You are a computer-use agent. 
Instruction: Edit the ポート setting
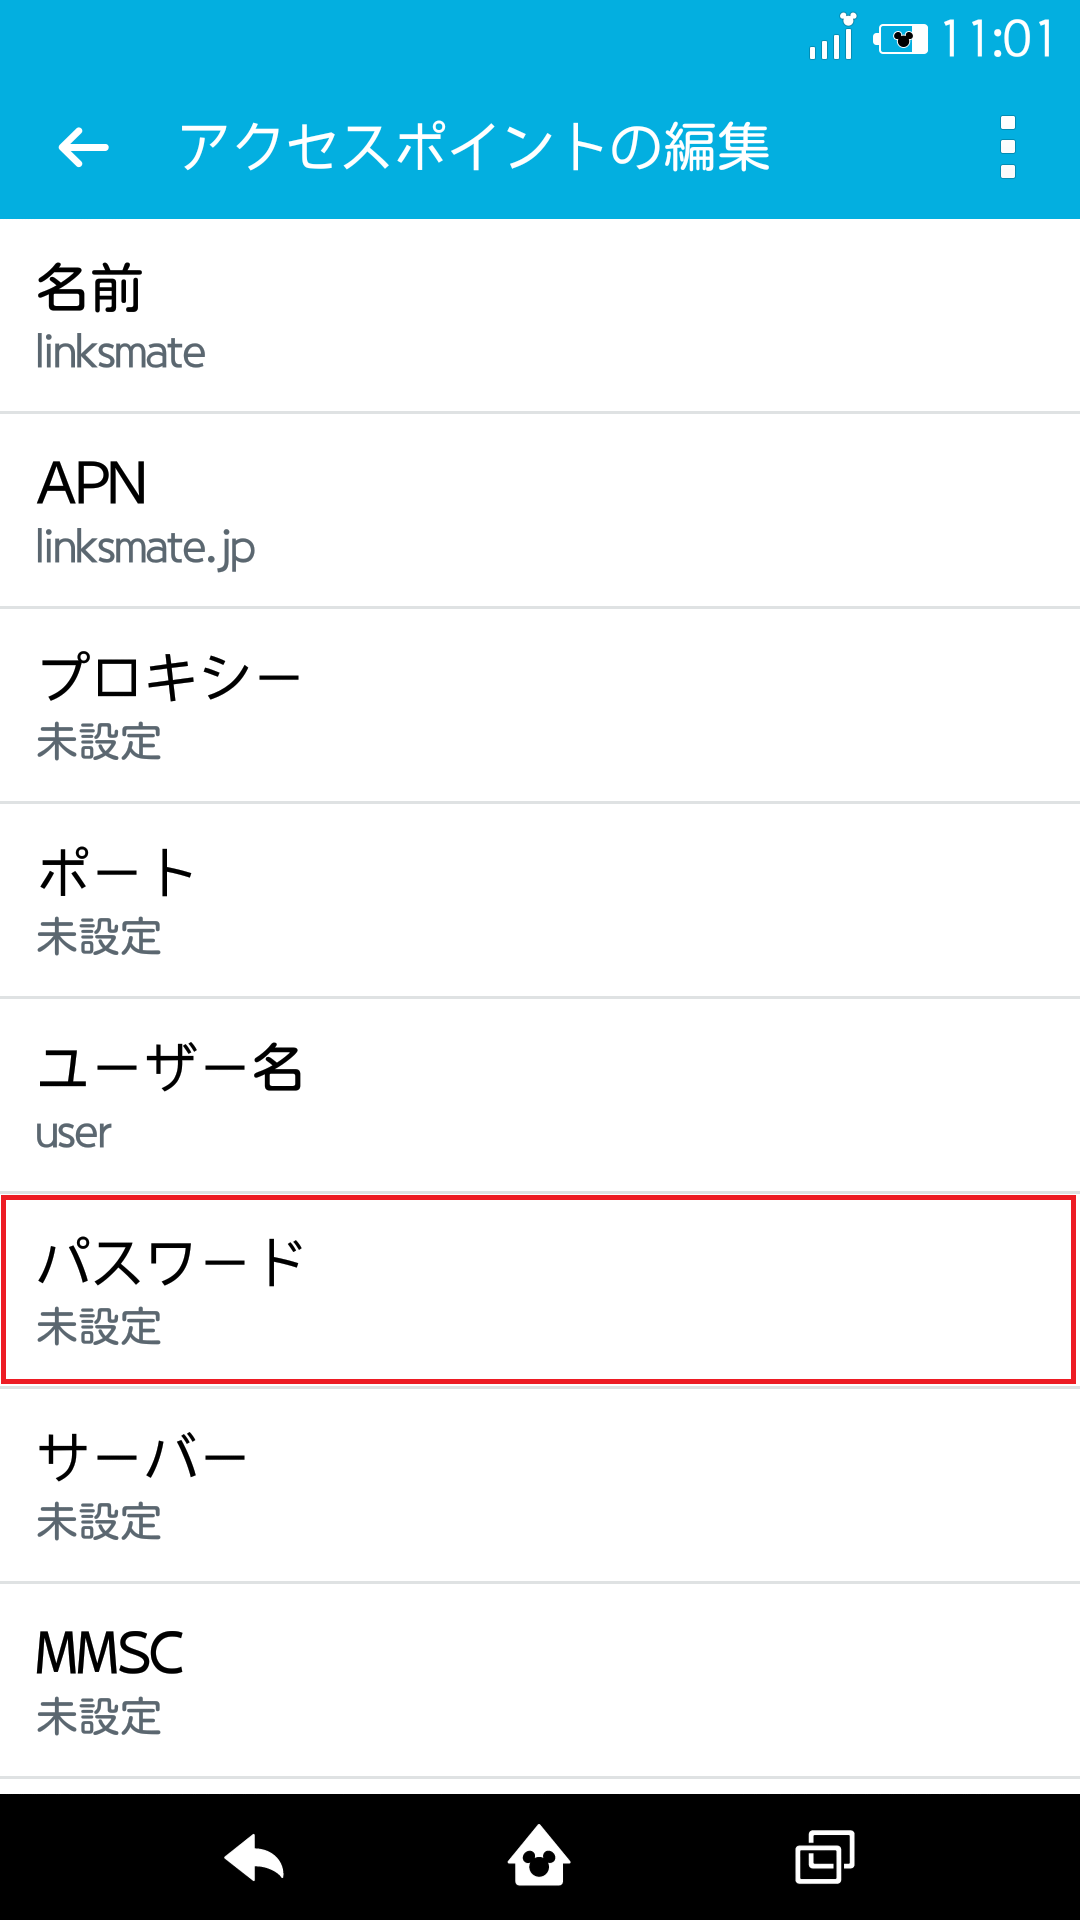tap(540, 900)
